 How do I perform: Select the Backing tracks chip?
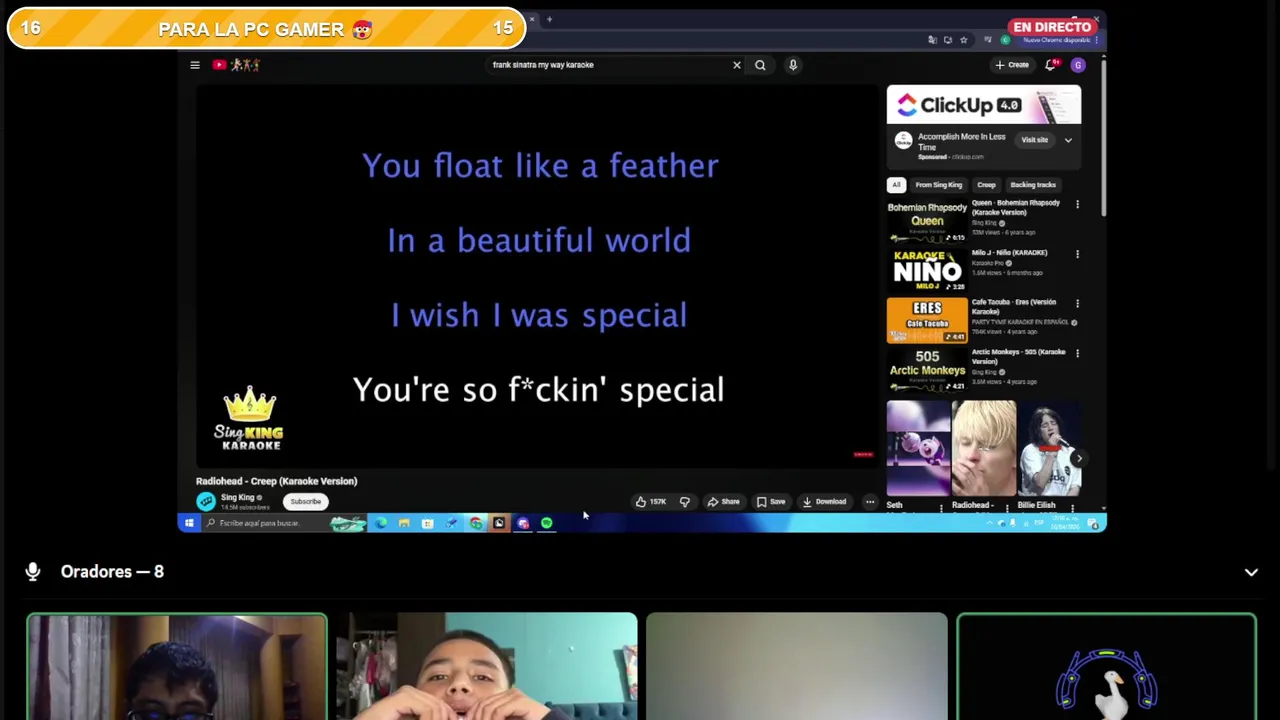[x=1033, y=185]
